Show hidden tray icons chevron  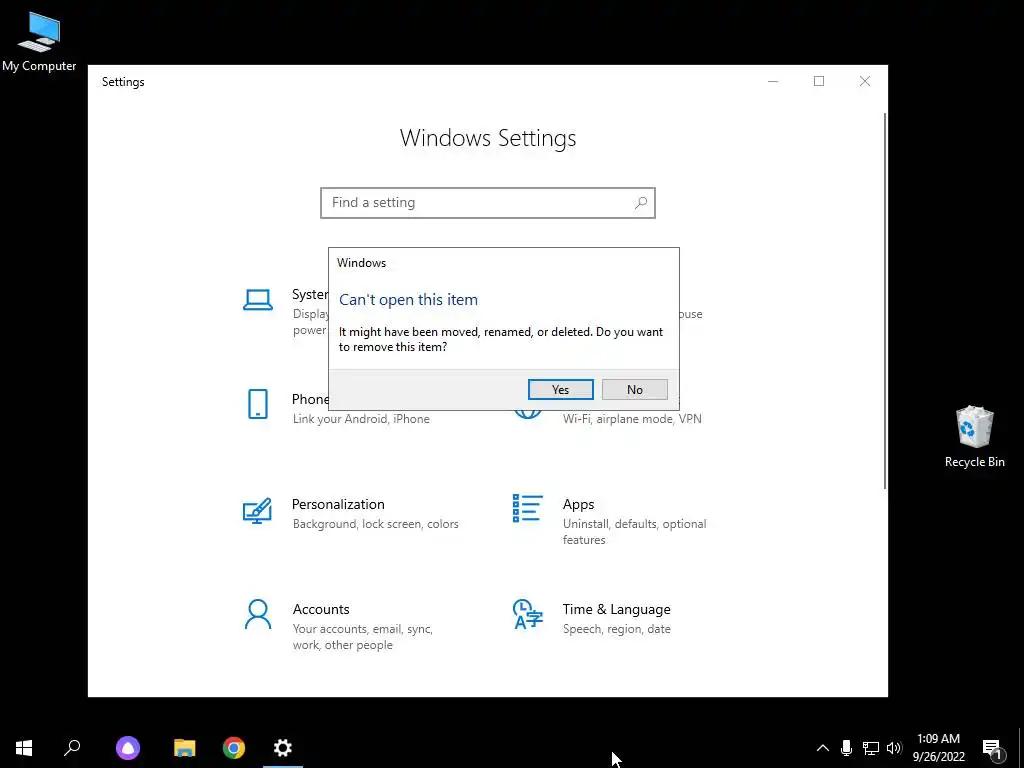coord(823,748)
